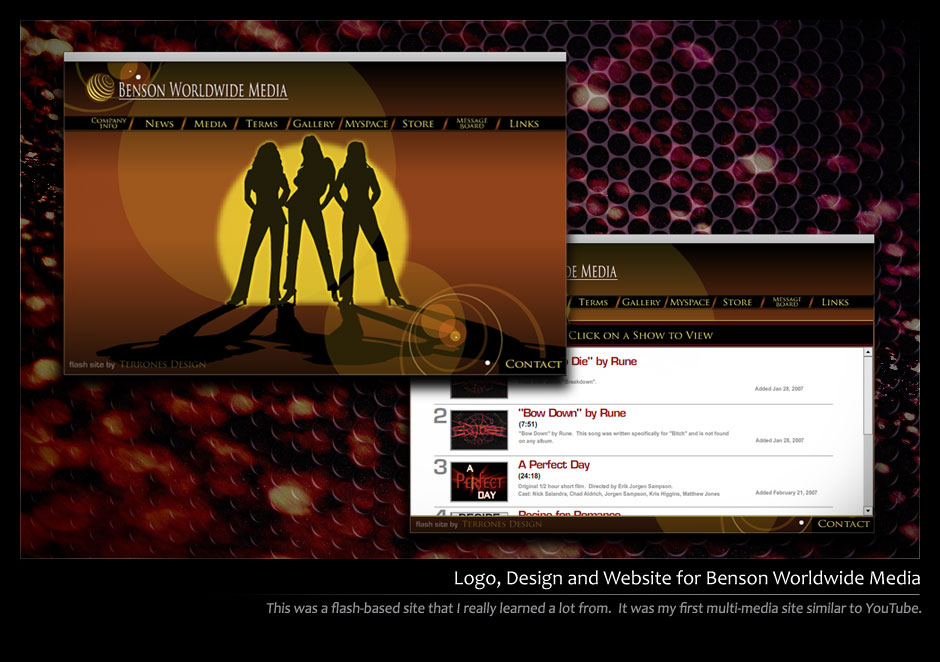Click Contact in the front window footer
This screenshot has width=940, height=662.
pyautogui.click(x=533, y=364)
